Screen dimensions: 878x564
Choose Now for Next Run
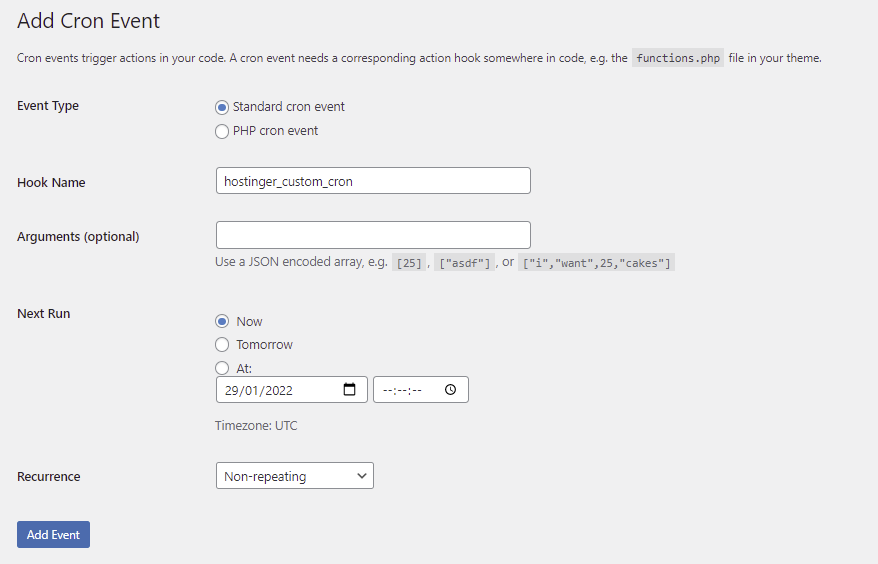point(222,321)
